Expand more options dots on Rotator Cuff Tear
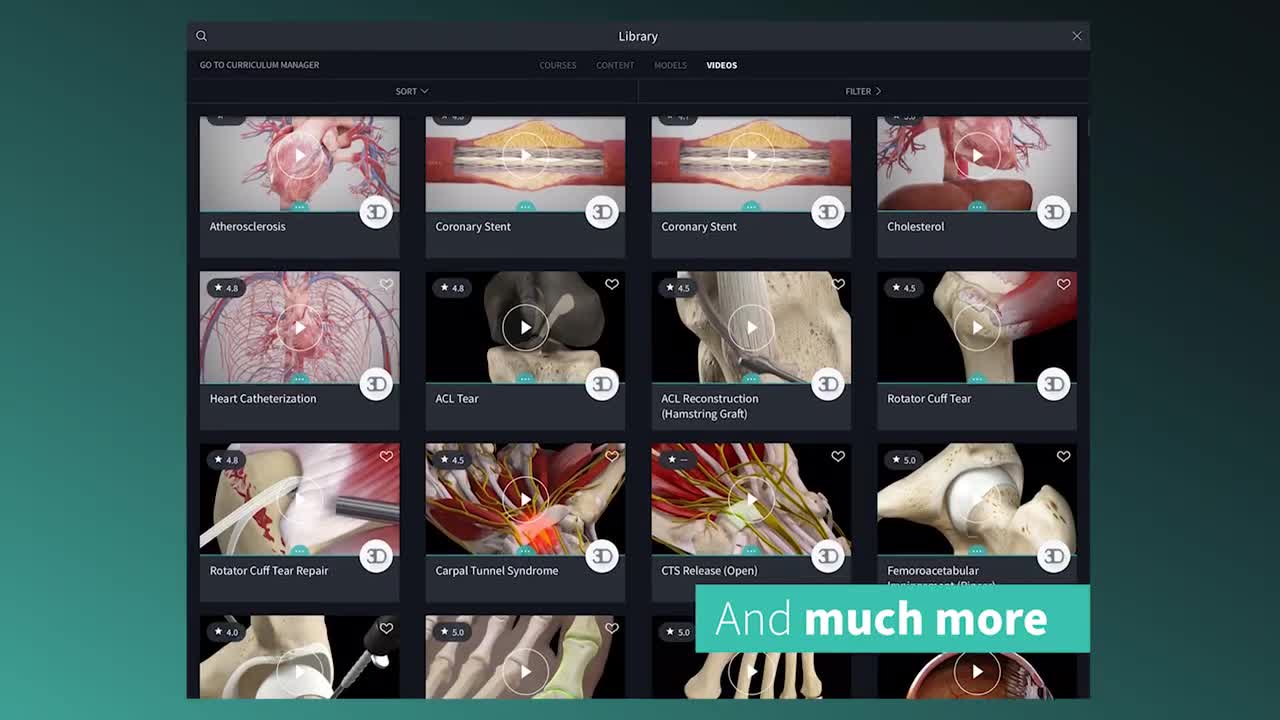Viewport: 1280px width, 720px height. coord(977,379)
